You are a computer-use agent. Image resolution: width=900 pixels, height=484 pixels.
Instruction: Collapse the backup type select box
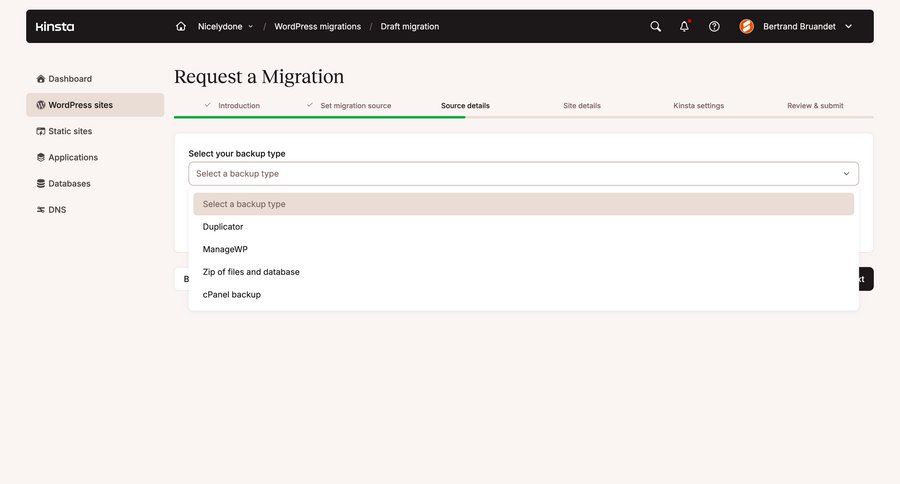coord(523,174)
